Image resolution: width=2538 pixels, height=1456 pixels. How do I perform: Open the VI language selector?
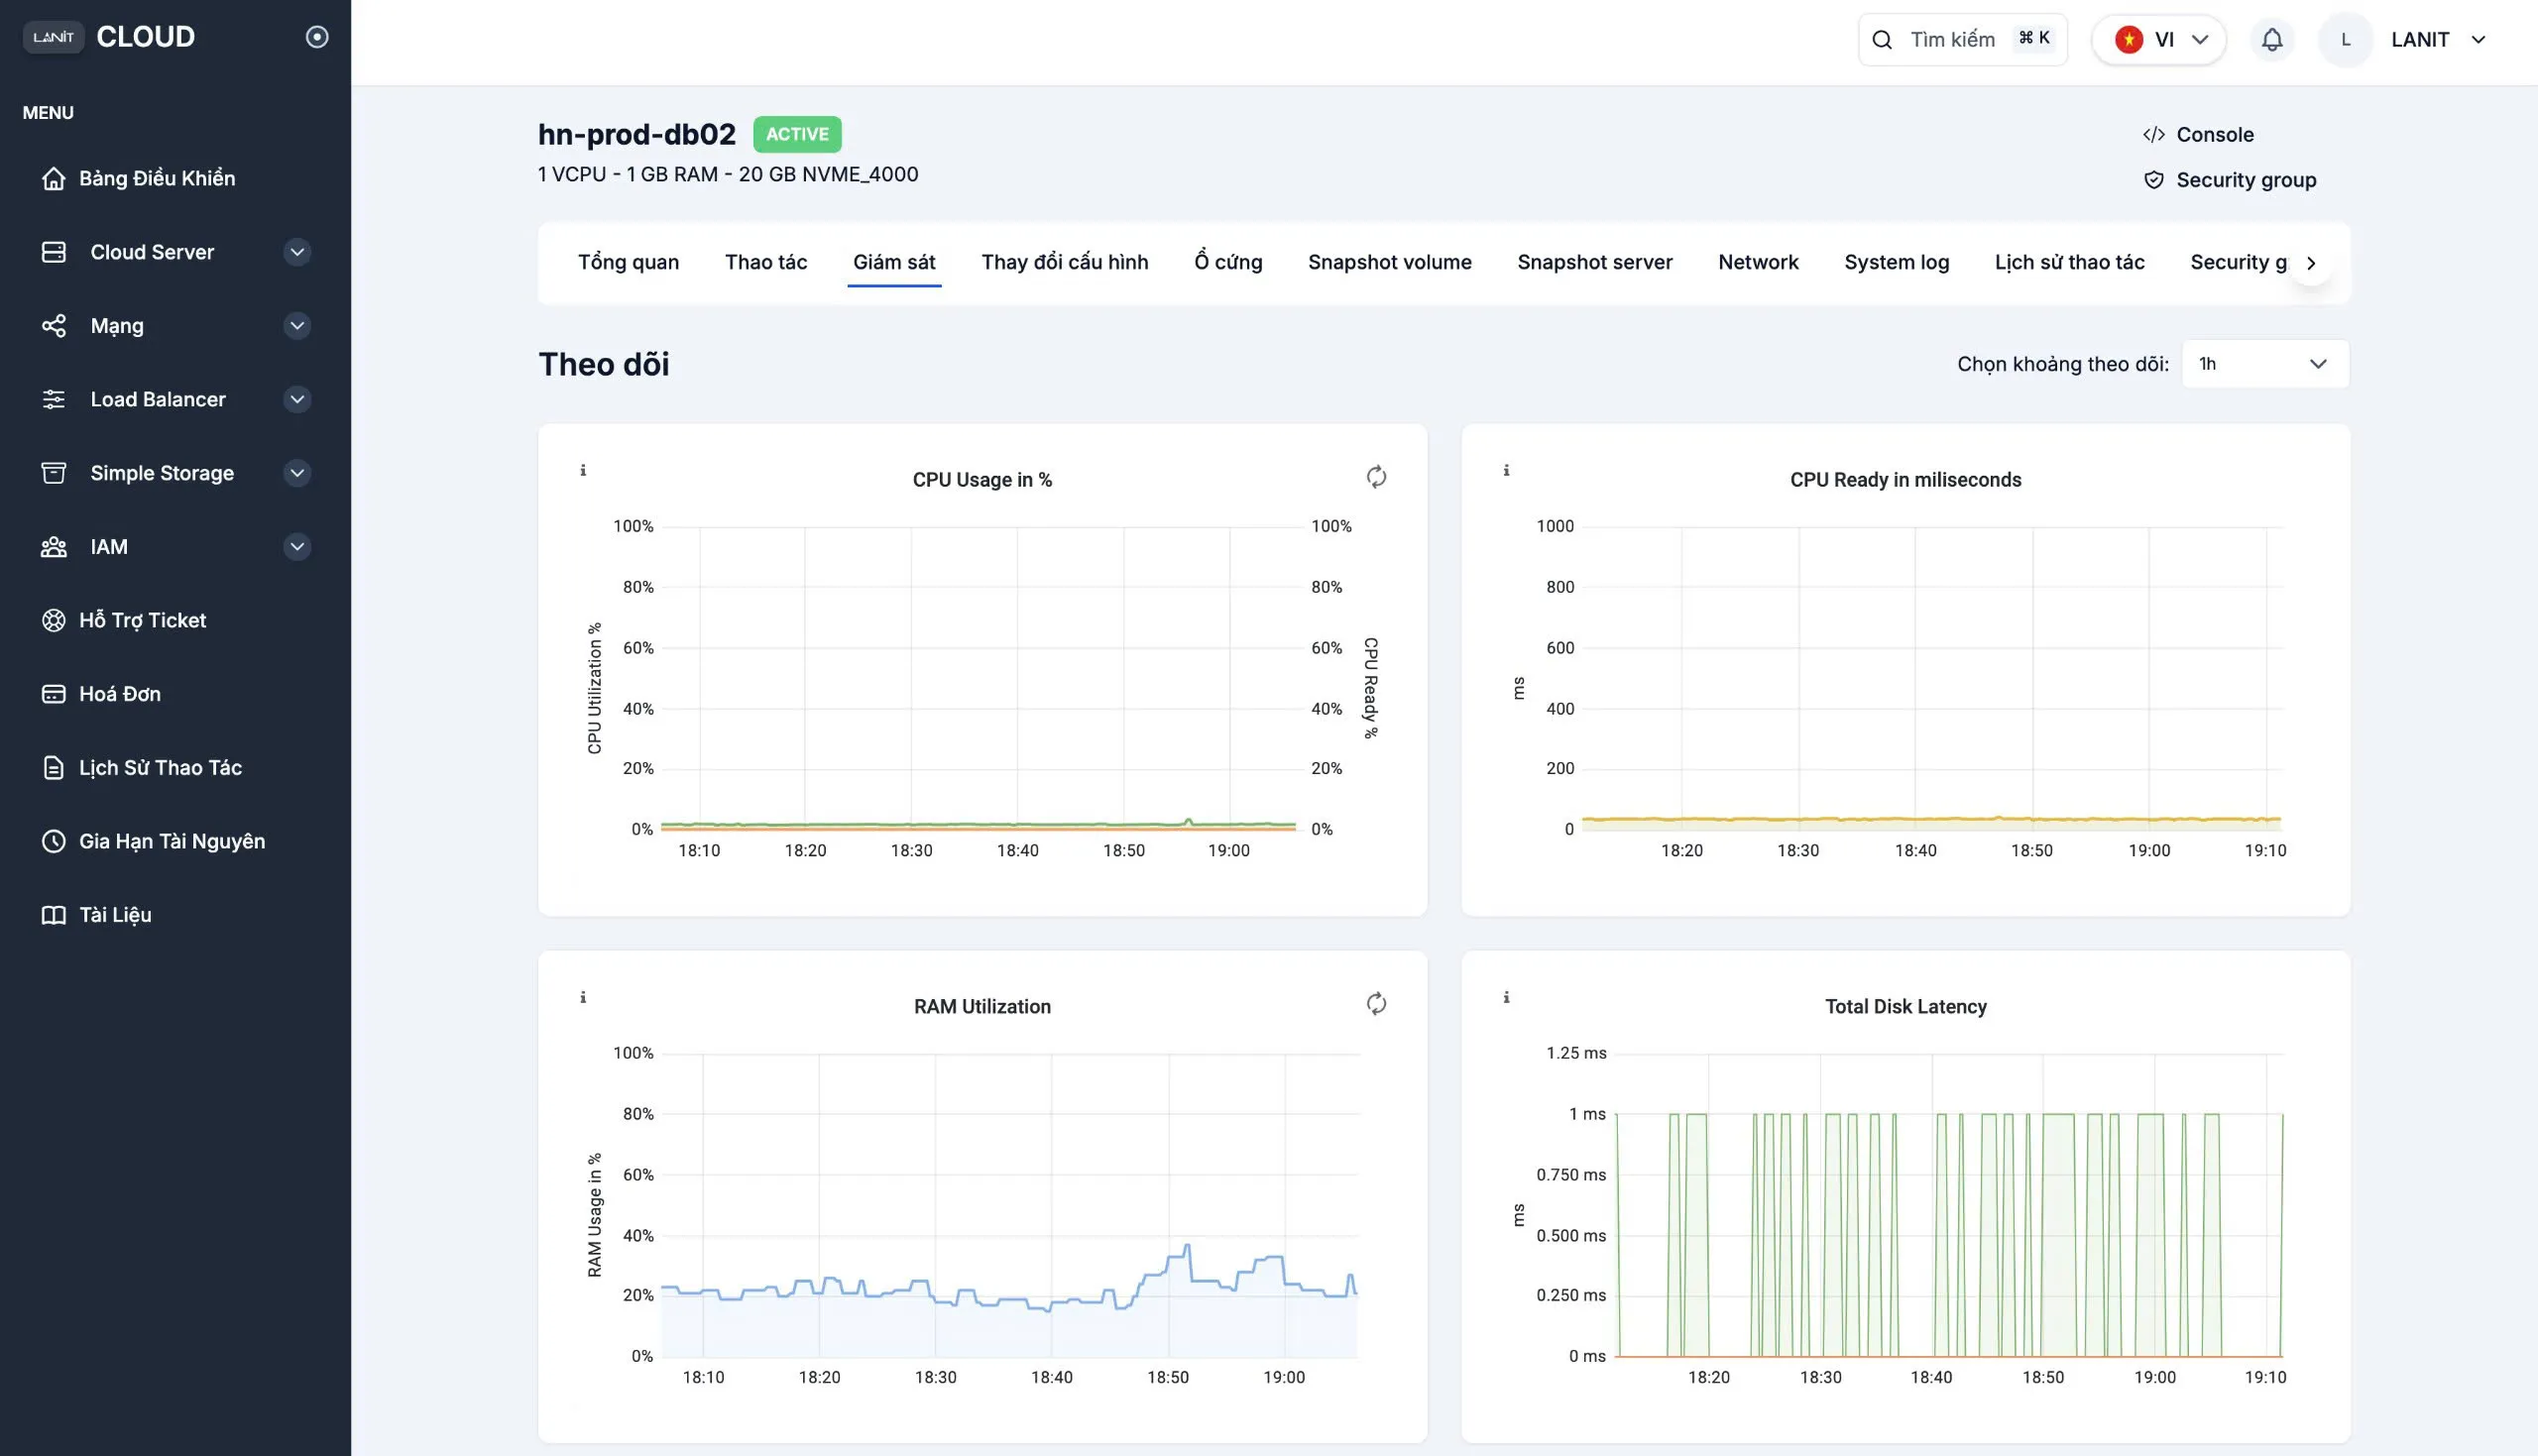coord(2159,40)
